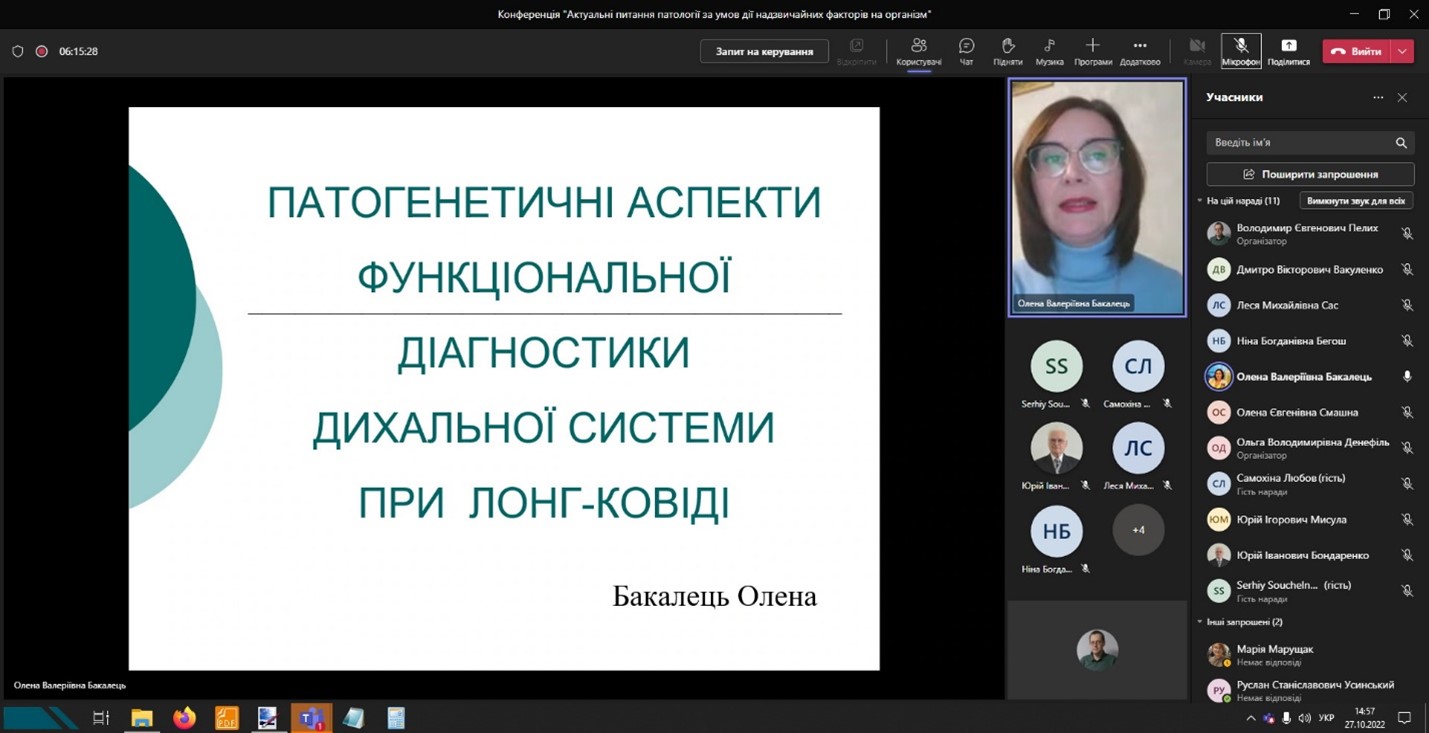Click 'Запит на керування' button
Viewport: 1429px width, 733px height.
pos(764,51)
